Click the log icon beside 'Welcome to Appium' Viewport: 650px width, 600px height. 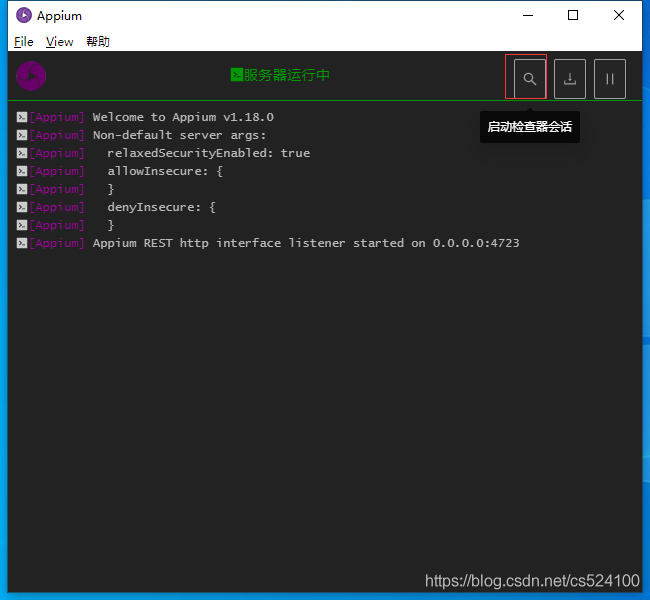[x=22, y=117]
